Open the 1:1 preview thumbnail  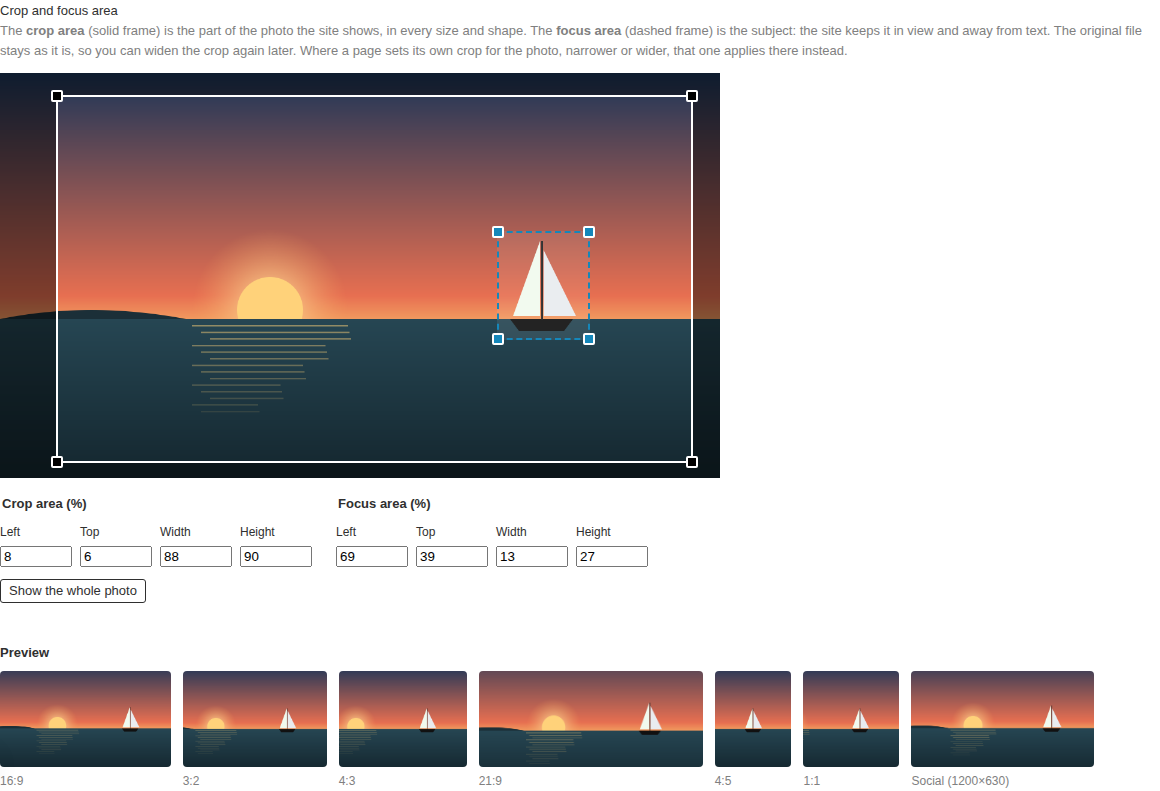point(851,718)
